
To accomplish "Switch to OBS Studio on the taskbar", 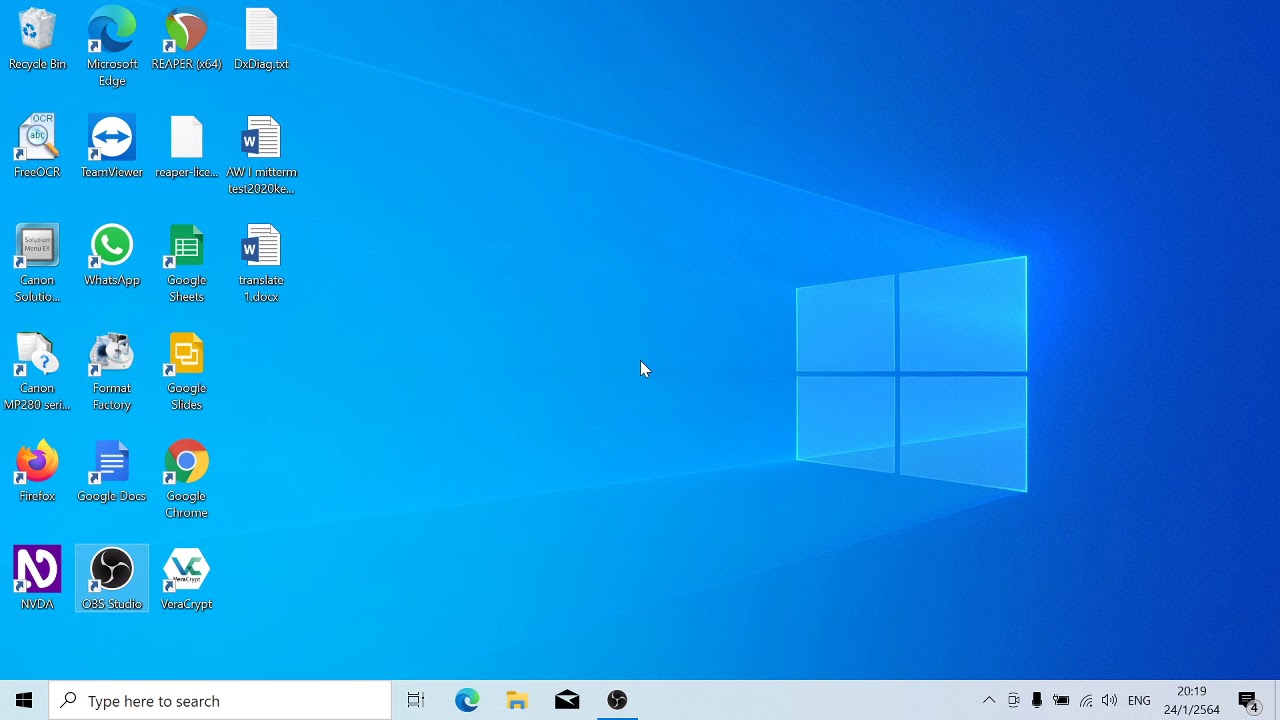I will (617, 700).
